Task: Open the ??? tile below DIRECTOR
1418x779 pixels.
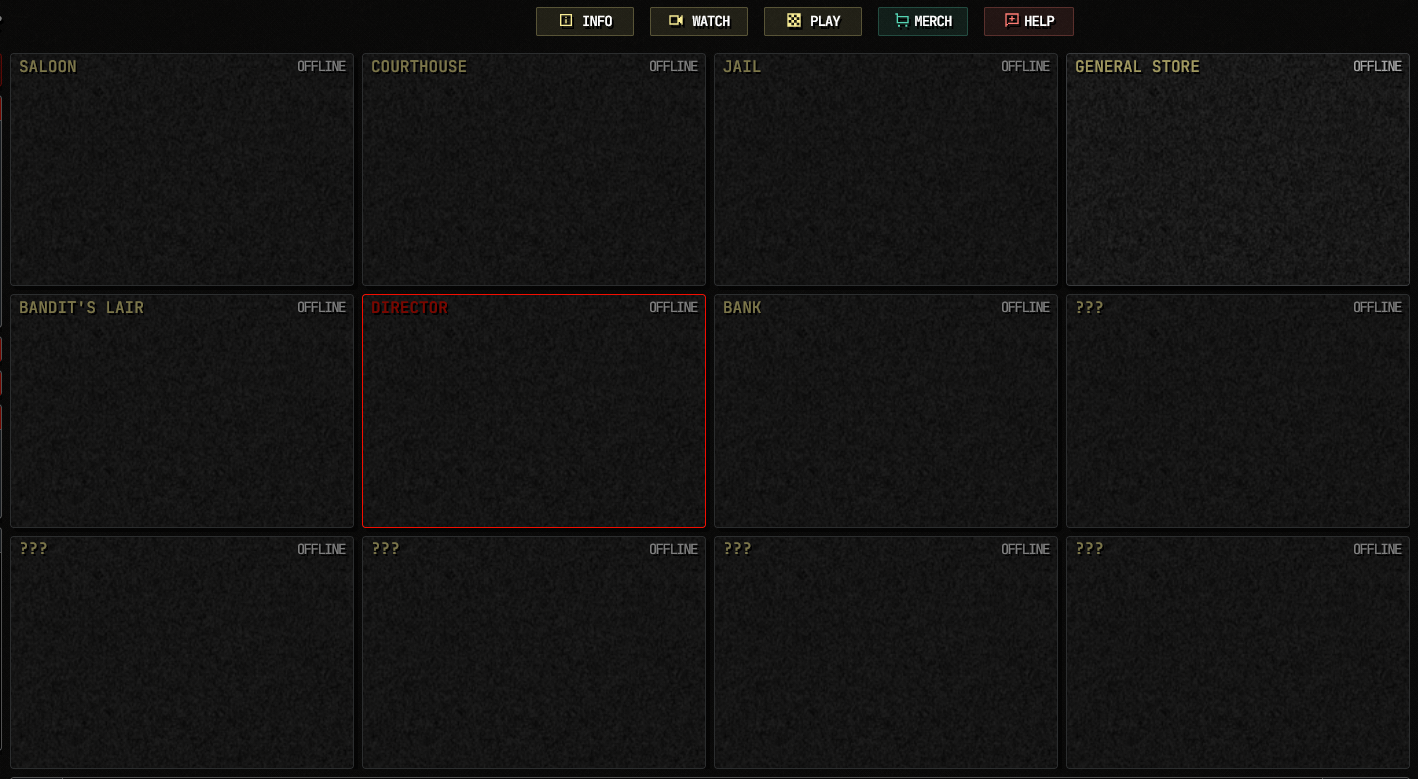Action: (534, 652)
